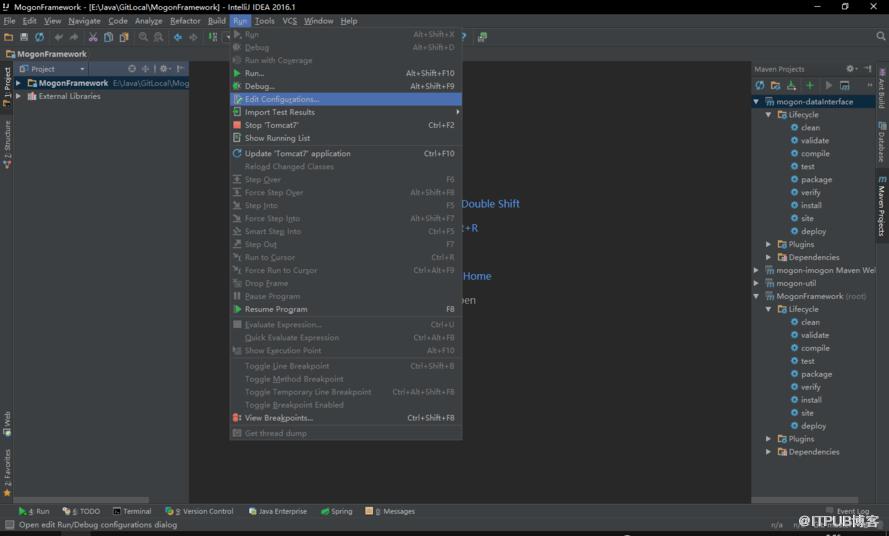Hide the Project panel with hide icon

tap(180, 69)
